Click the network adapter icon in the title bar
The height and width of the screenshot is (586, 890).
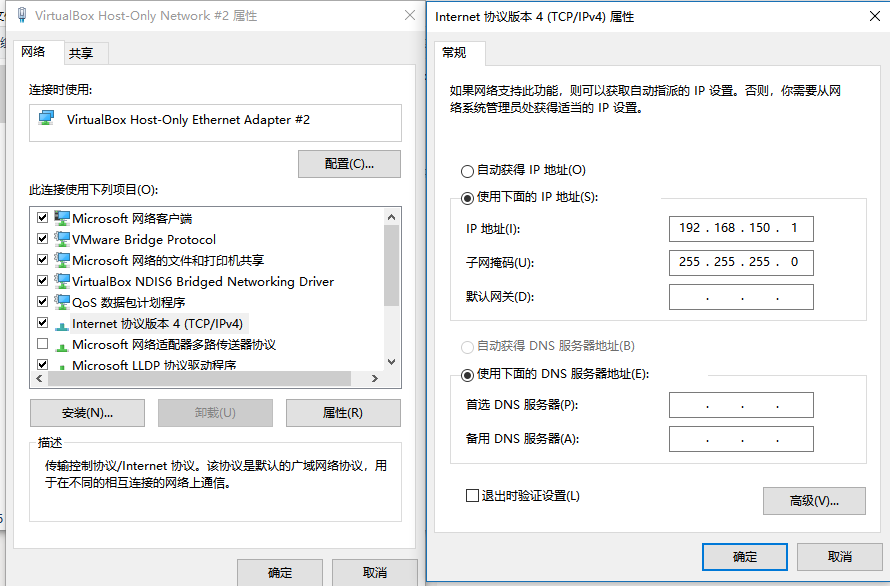(22, 15)
